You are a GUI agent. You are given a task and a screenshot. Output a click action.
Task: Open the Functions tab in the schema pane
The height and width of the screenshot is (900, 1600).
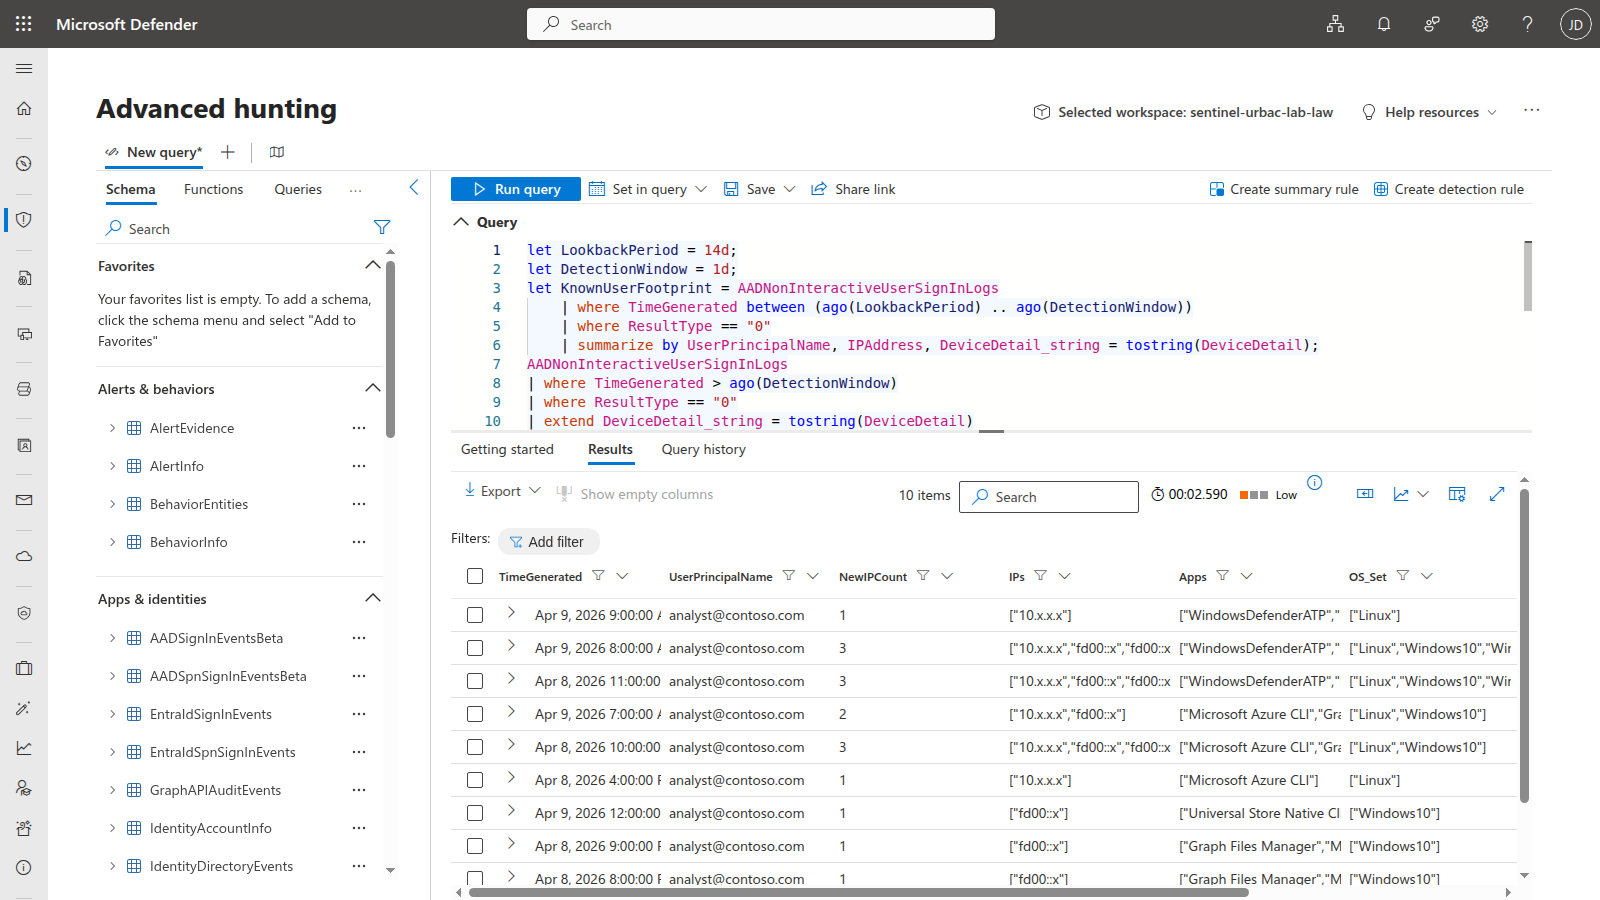click(x=213, y=189)
